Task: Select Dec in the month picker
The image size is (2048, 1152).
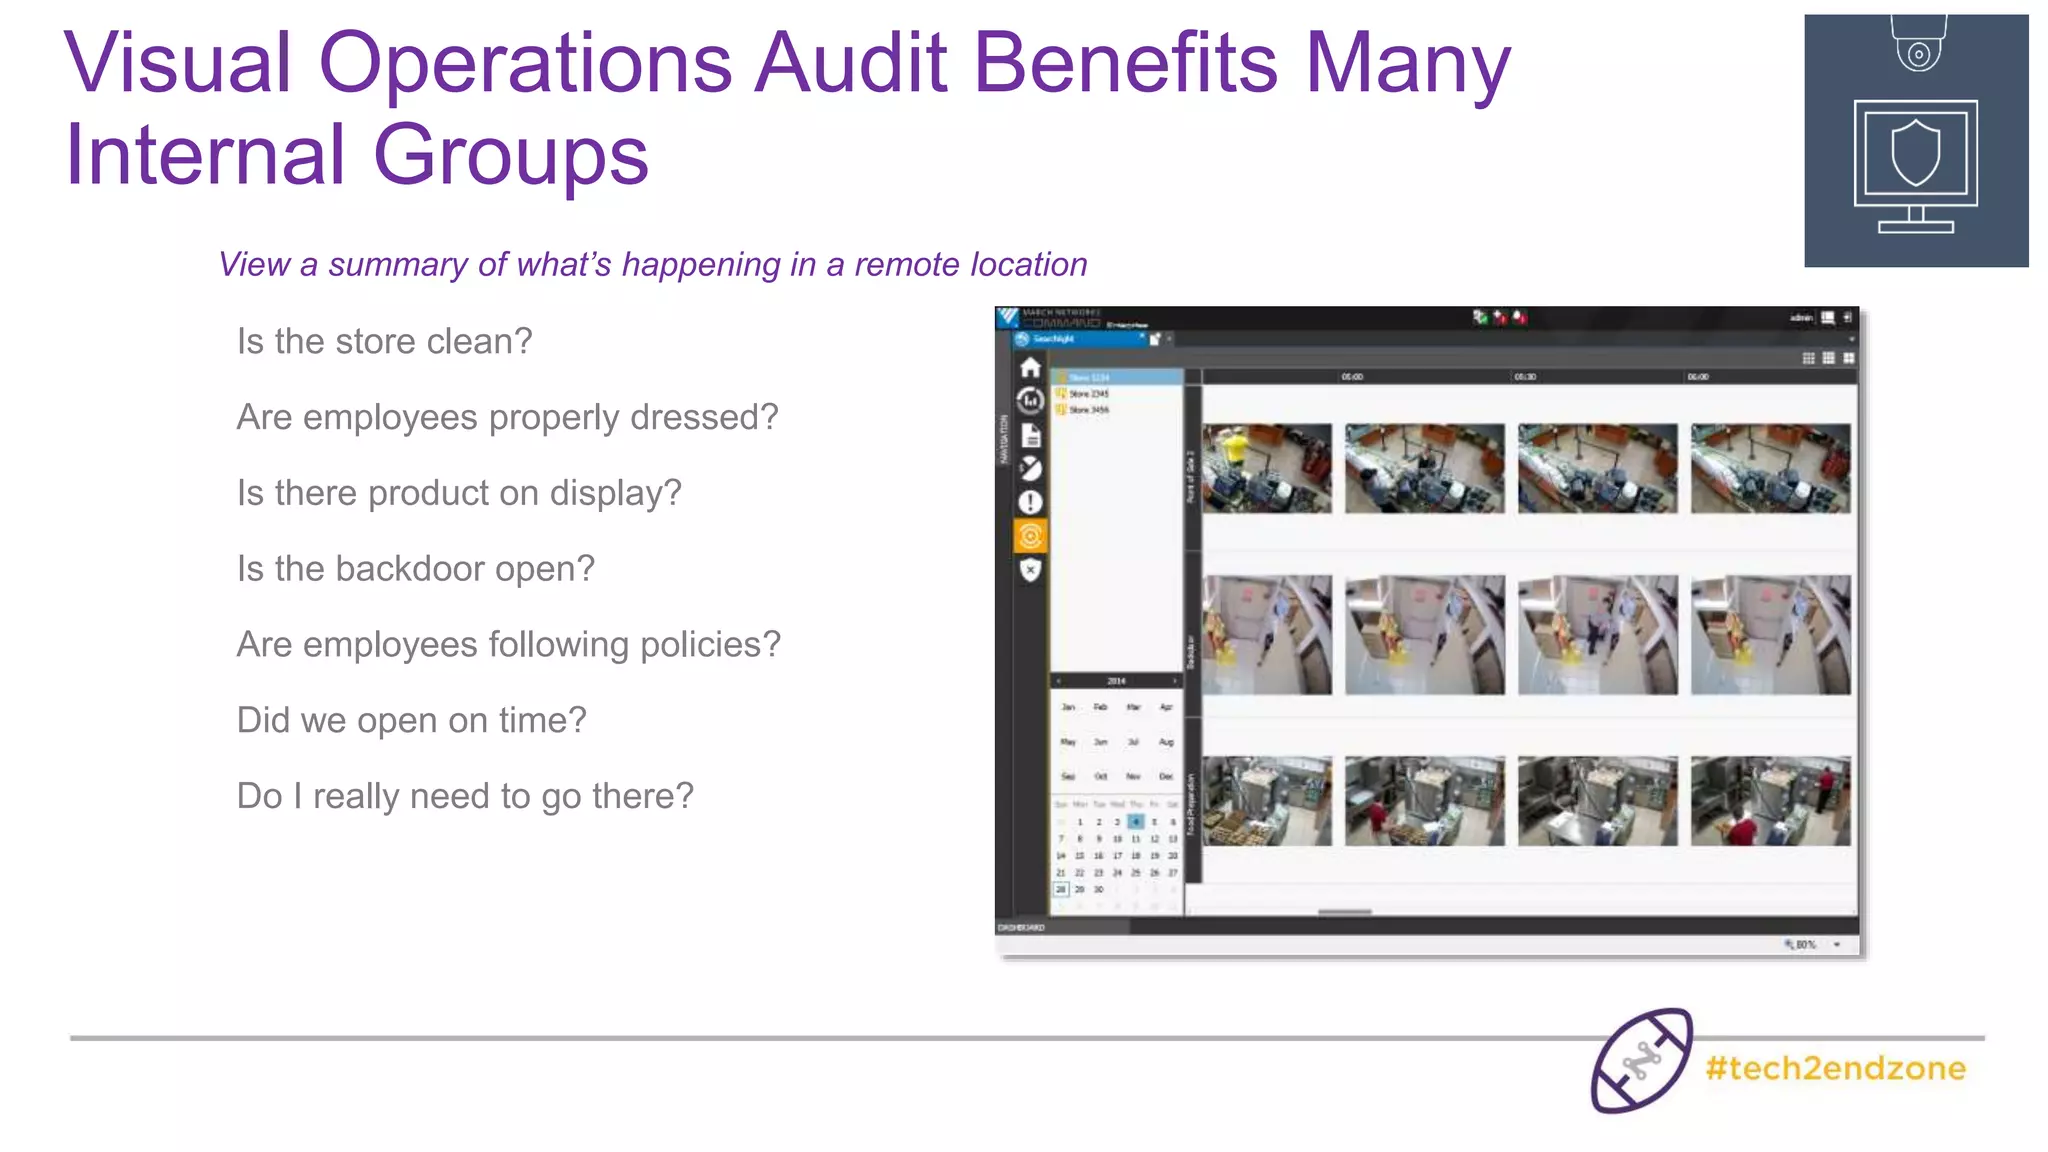Action: click(1166, 776)
